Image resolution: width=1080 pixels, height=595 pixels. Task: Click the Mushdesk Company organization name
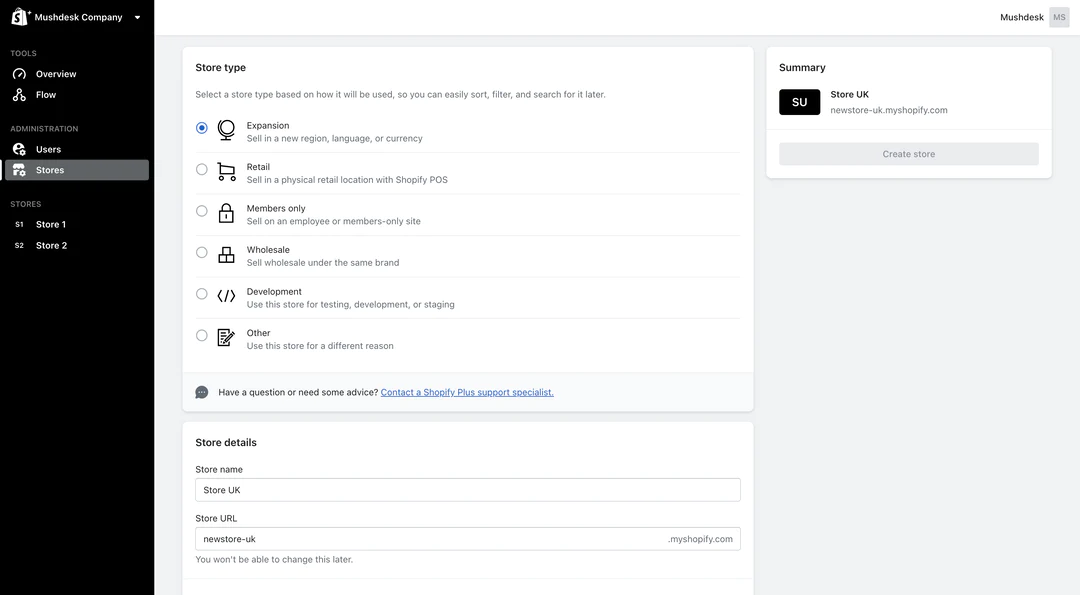(79, 17)
